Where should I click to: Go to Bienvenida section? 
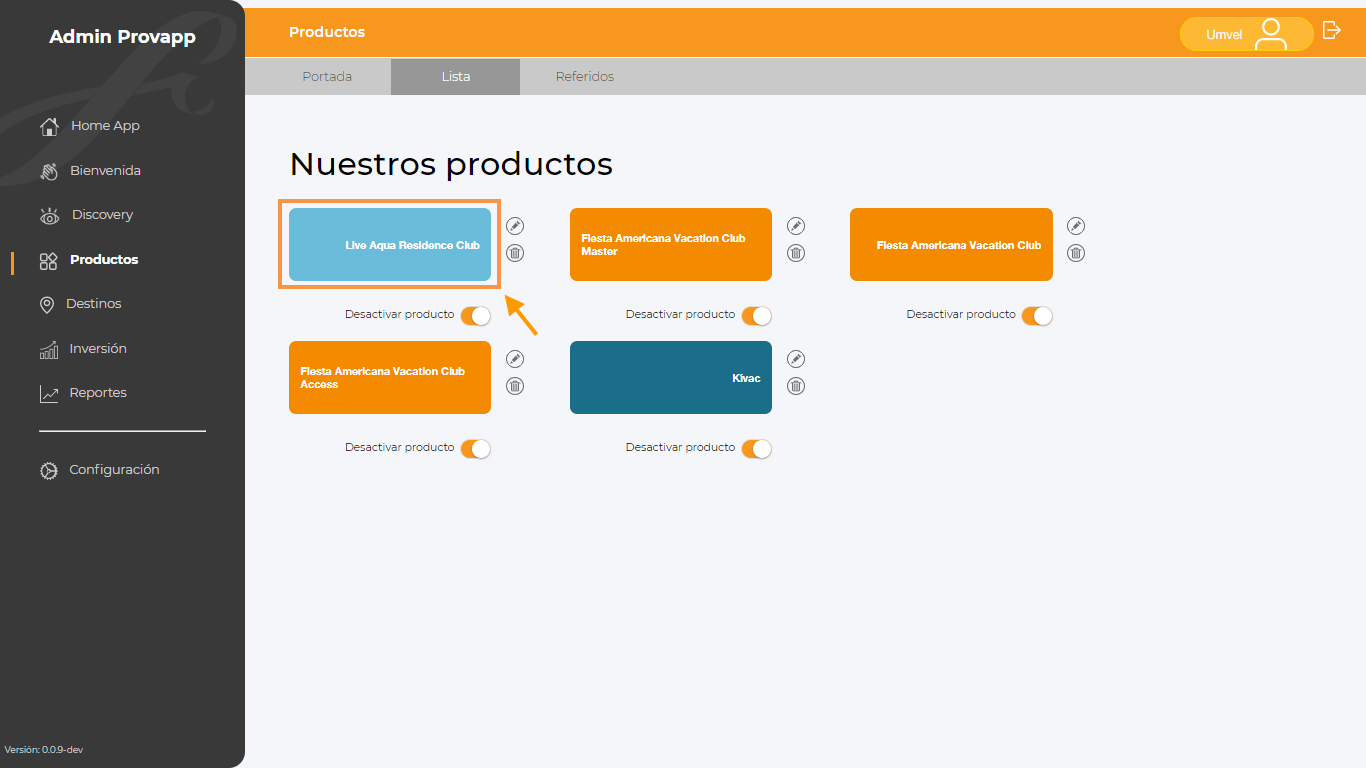105,171
